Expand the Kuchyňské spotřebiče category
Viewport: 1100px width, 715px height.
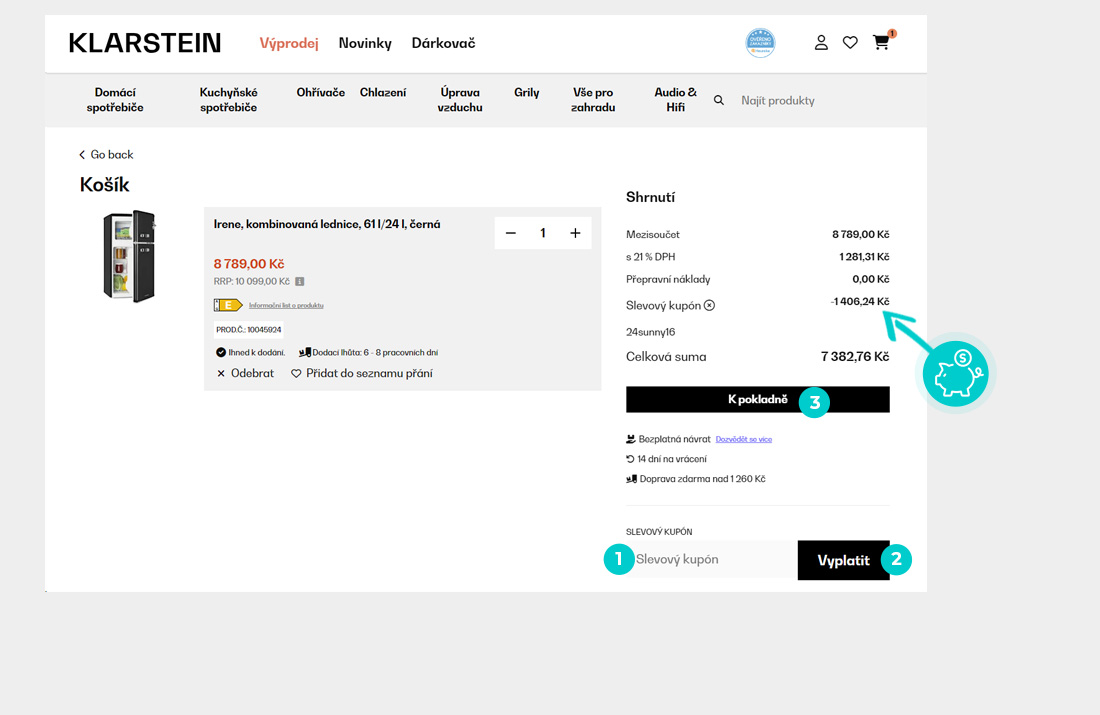click(228, 100)
